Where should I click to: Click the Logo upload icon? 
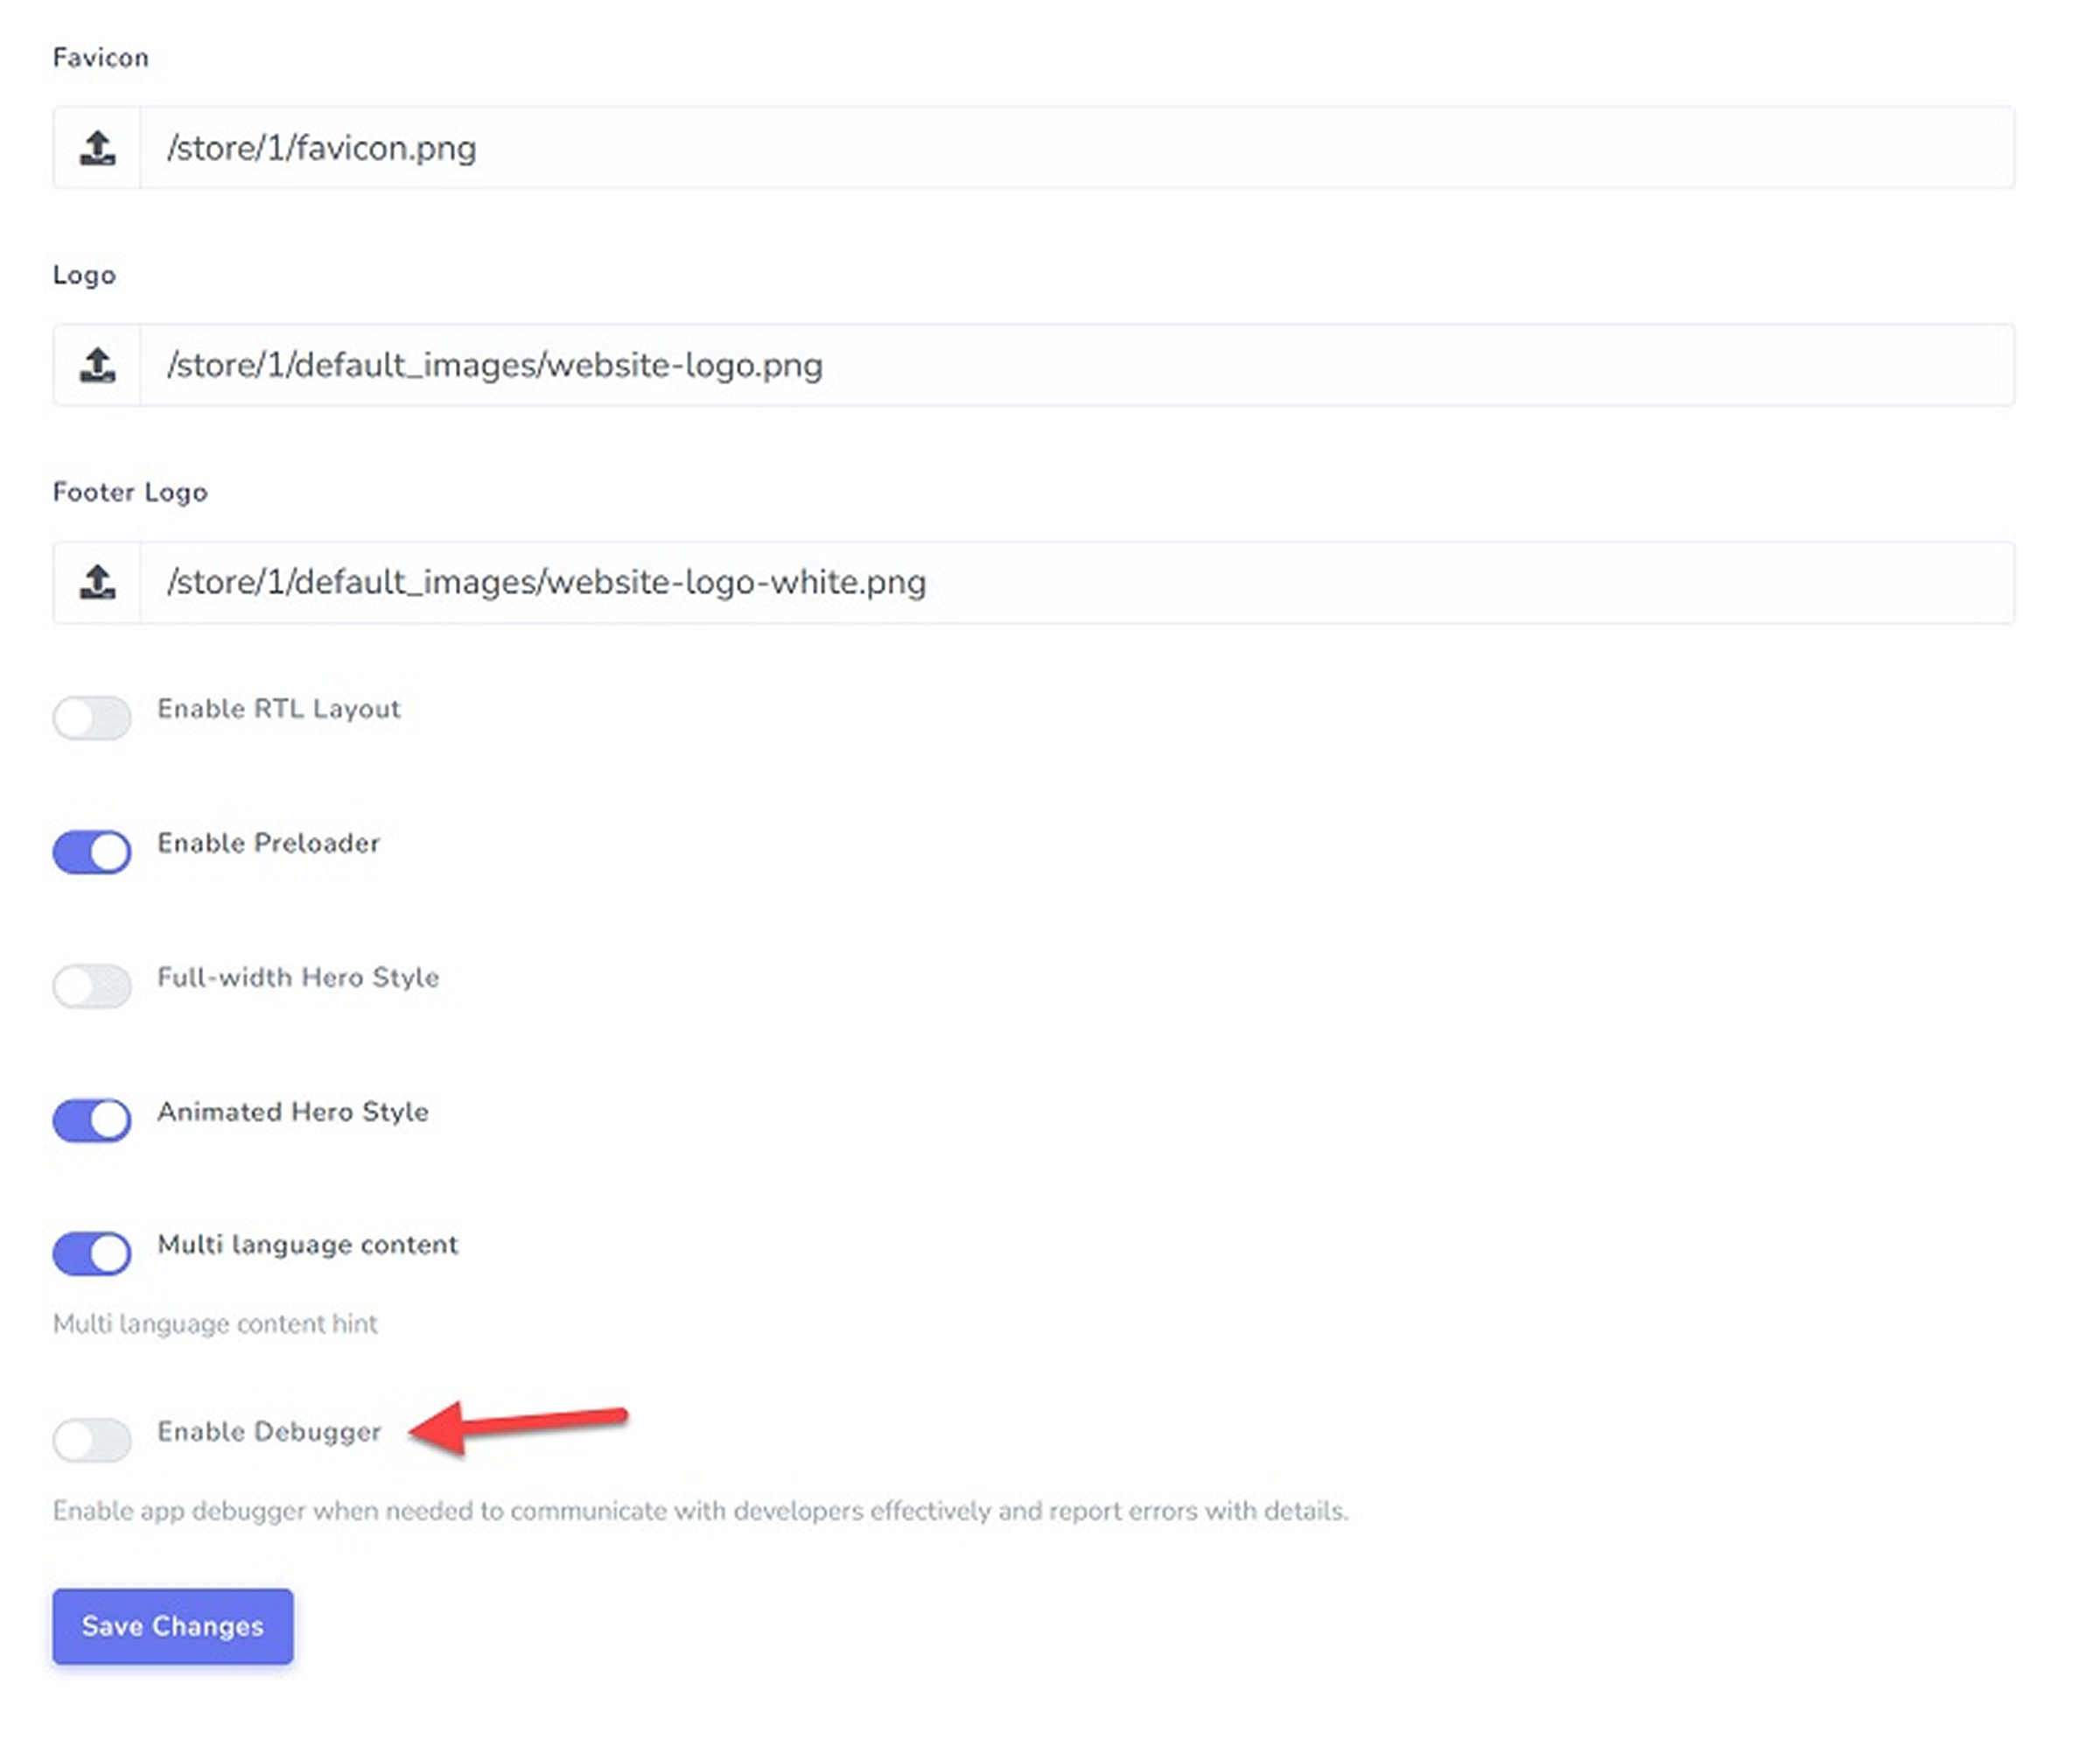pyautogui.click(x=97, y=365)
